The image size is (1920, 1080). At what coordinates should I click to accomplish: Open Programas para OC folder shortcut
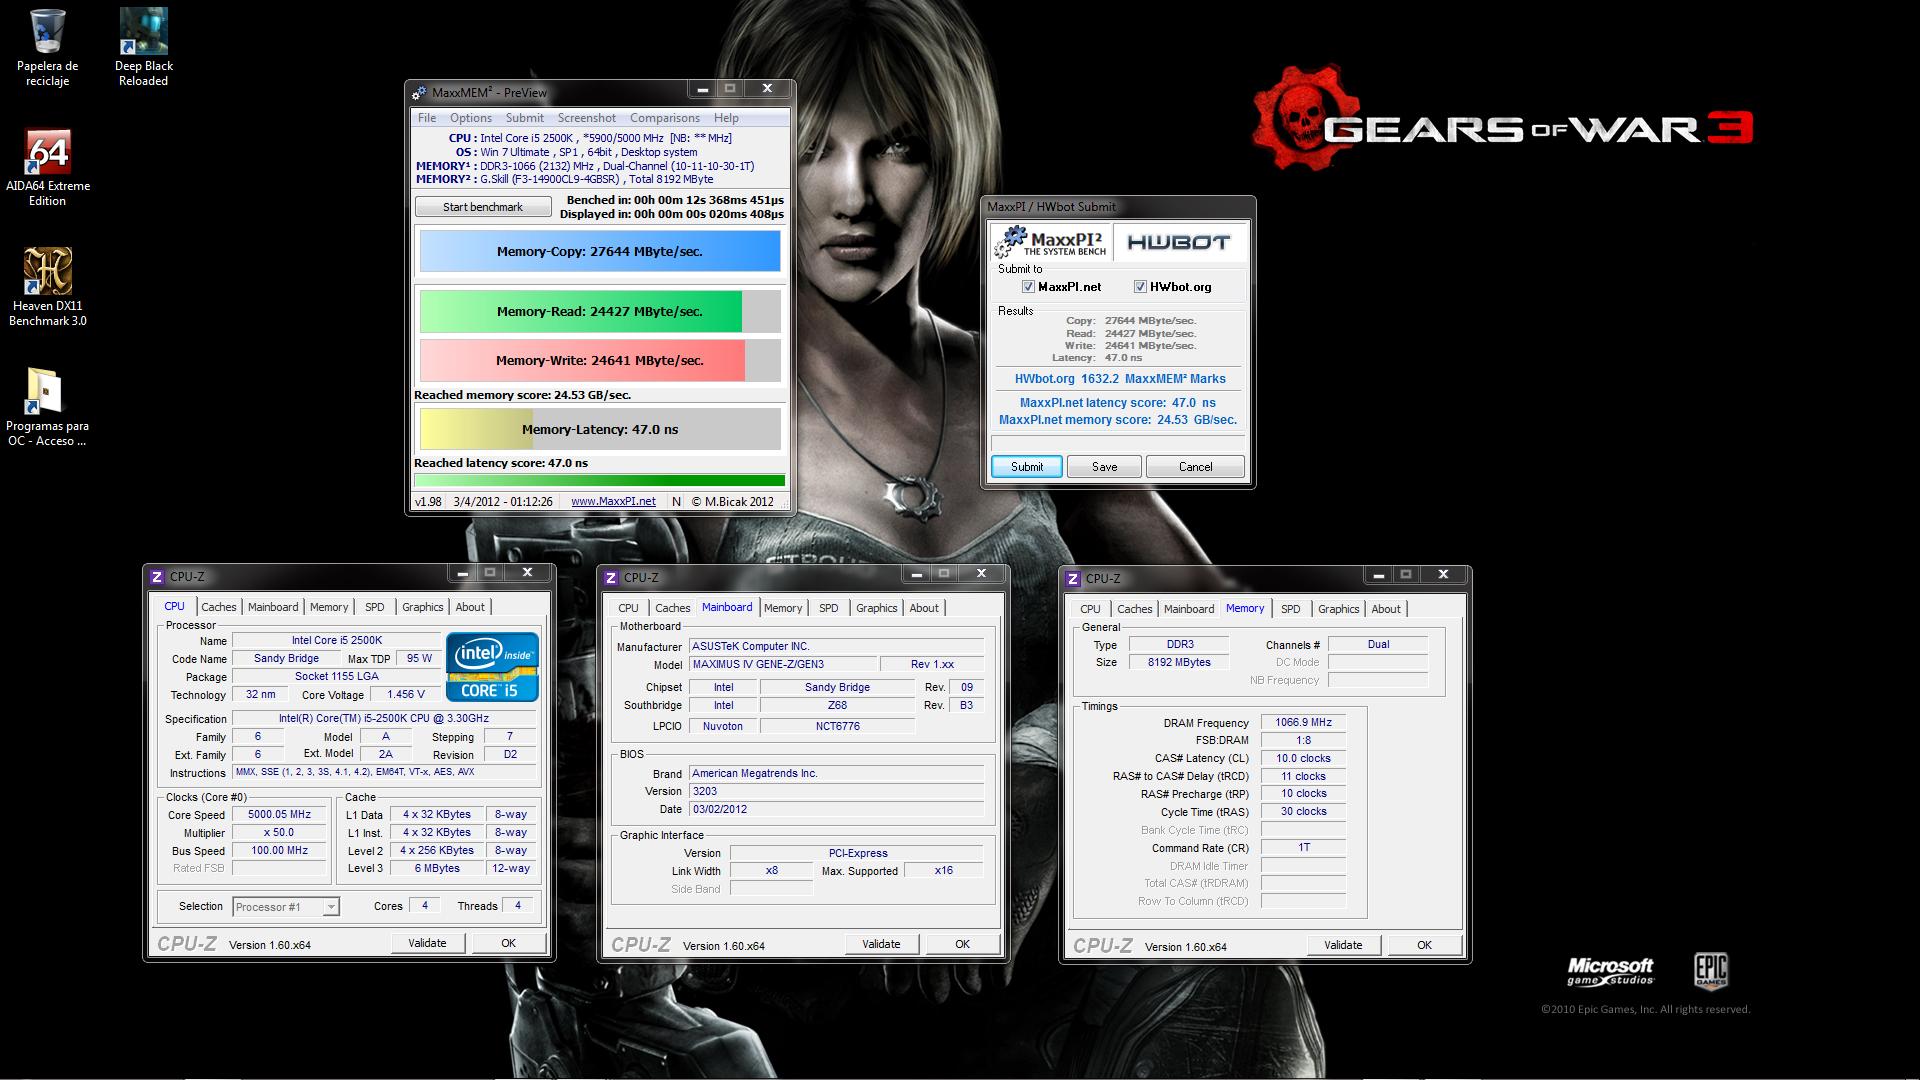pyautogui.click(x=47, y=407)
